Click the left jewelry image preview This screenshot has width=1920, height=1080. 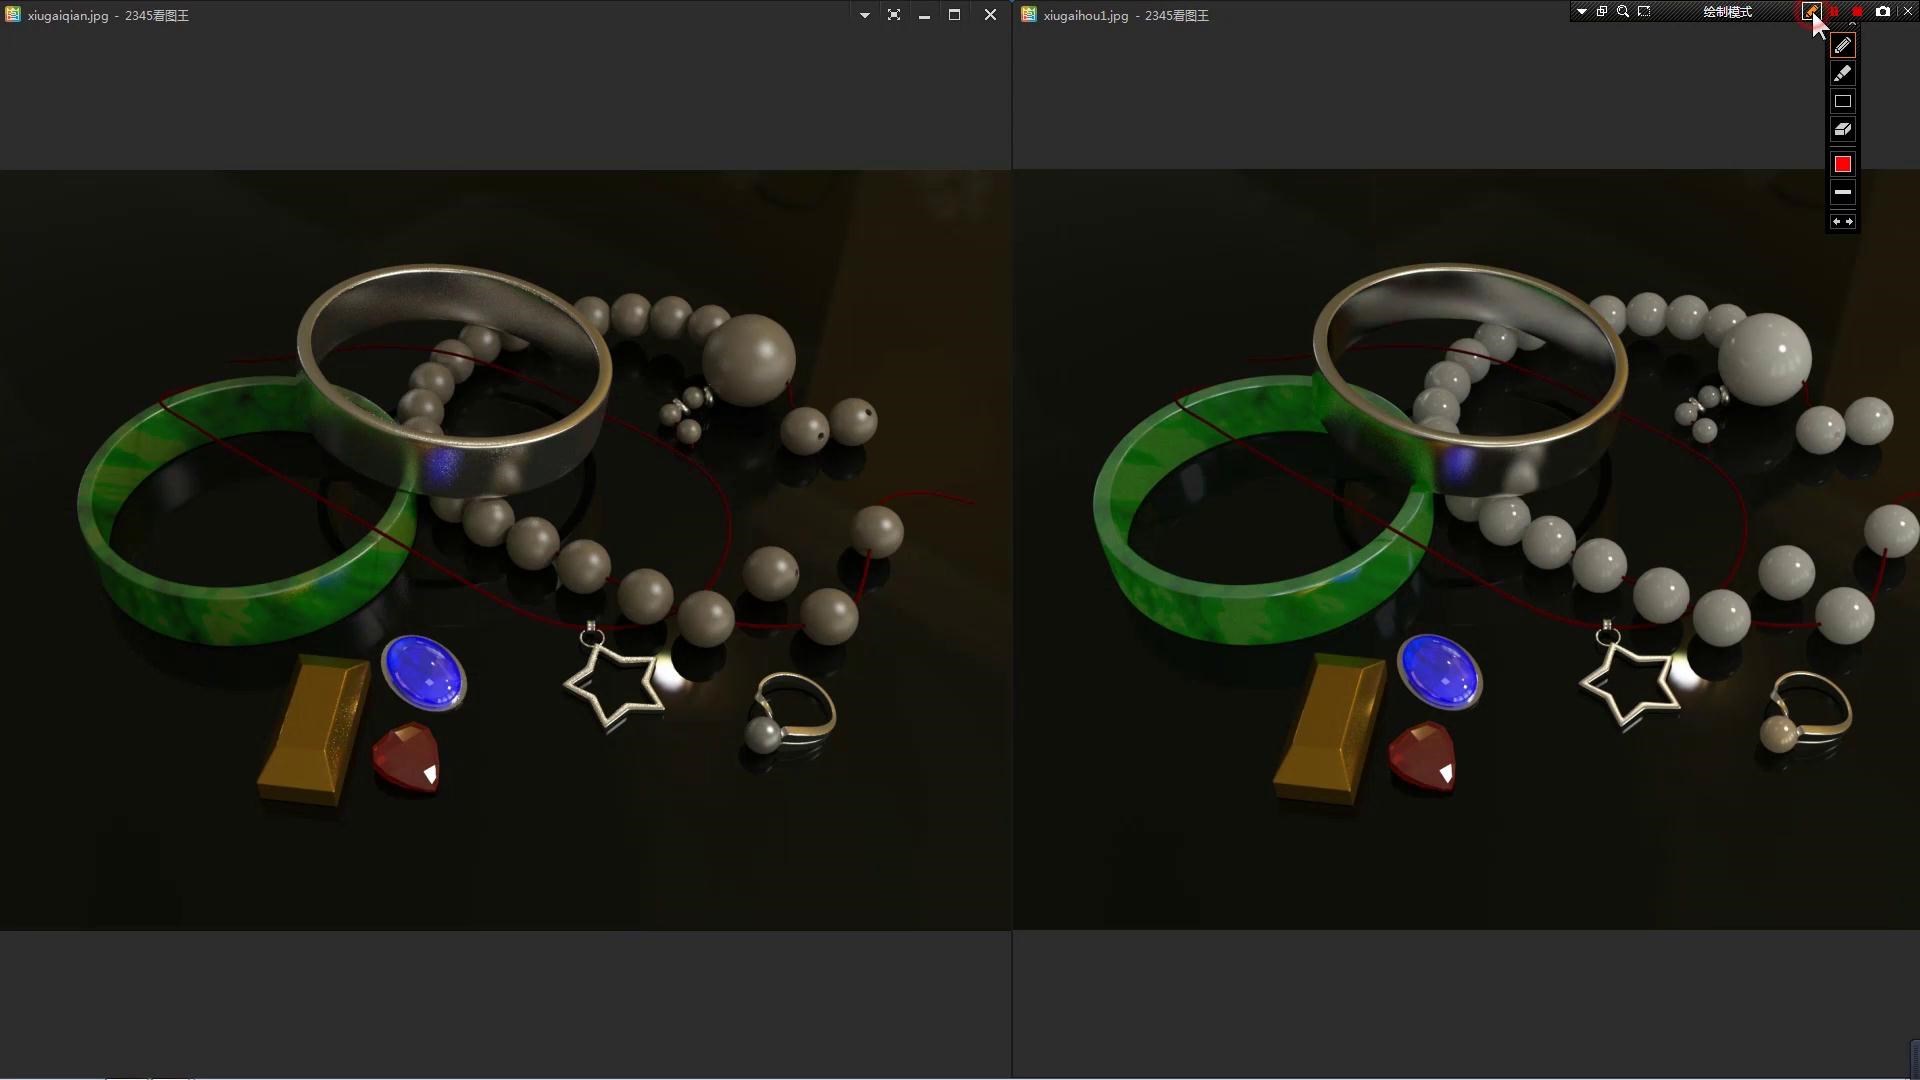point(505,550)
